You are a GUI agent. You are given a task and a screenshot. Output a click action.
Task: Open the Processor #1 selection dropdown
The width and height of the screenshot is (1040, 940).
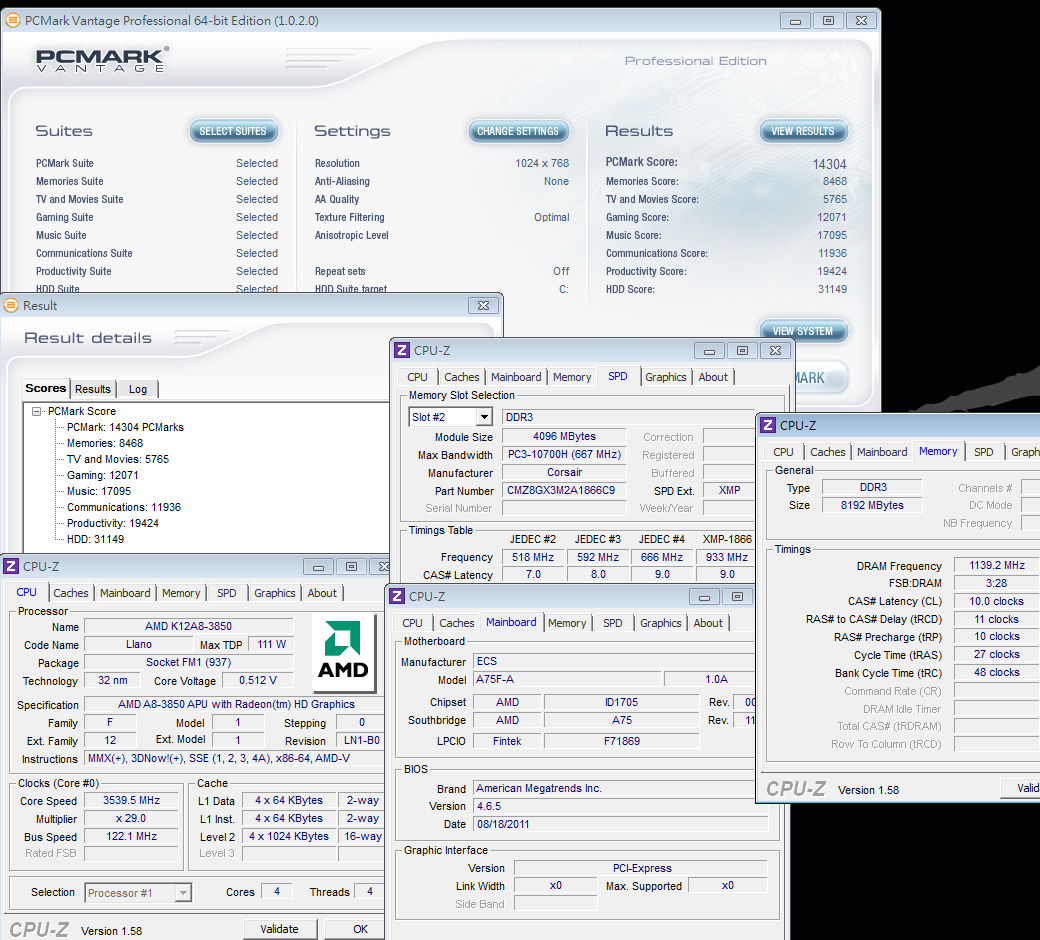(x=183, y=893)
